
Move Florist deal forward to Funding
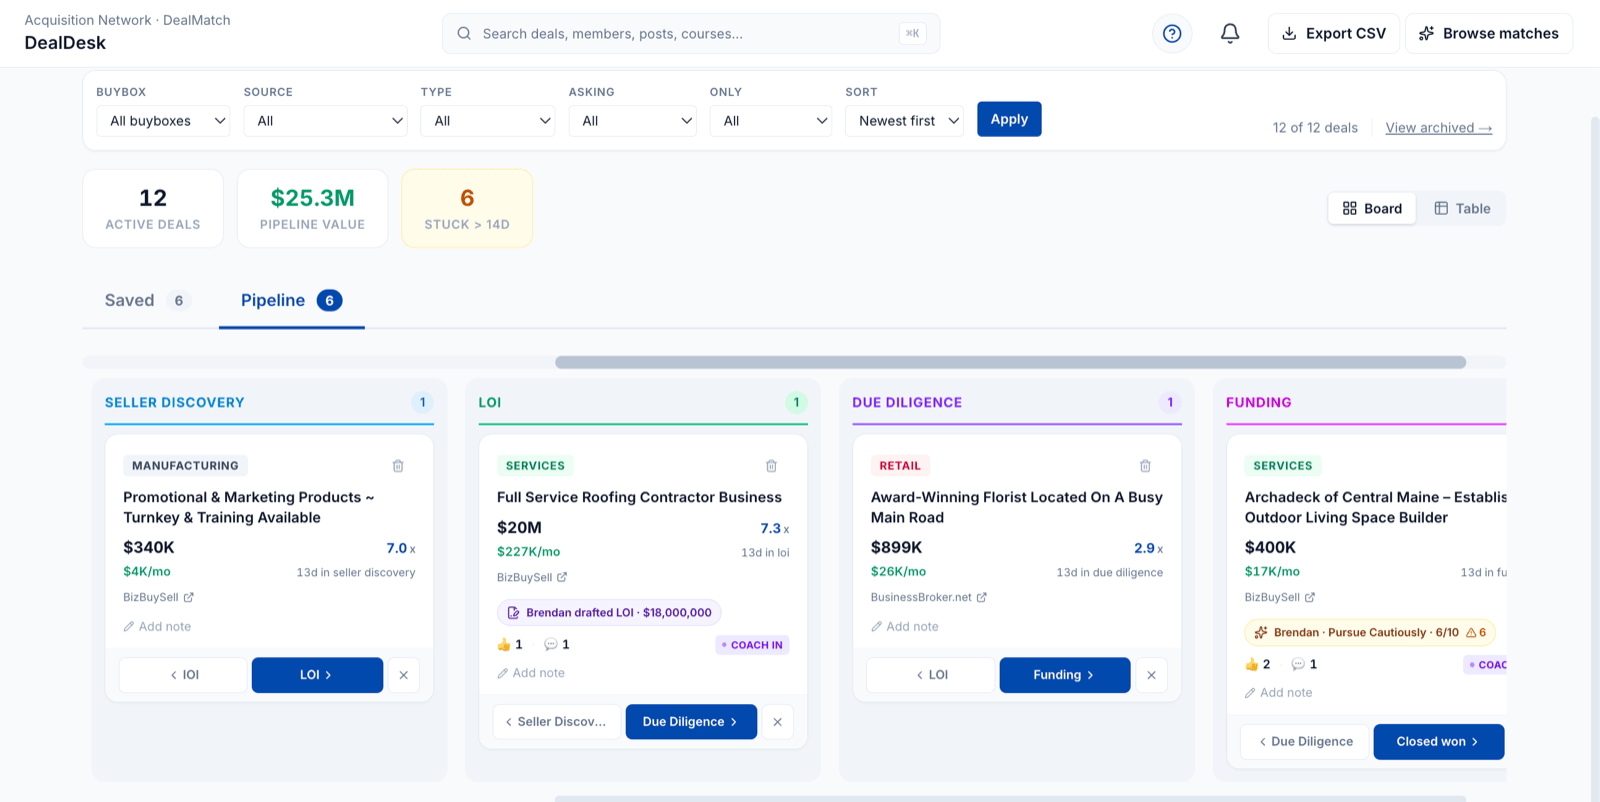point(1065,675)
